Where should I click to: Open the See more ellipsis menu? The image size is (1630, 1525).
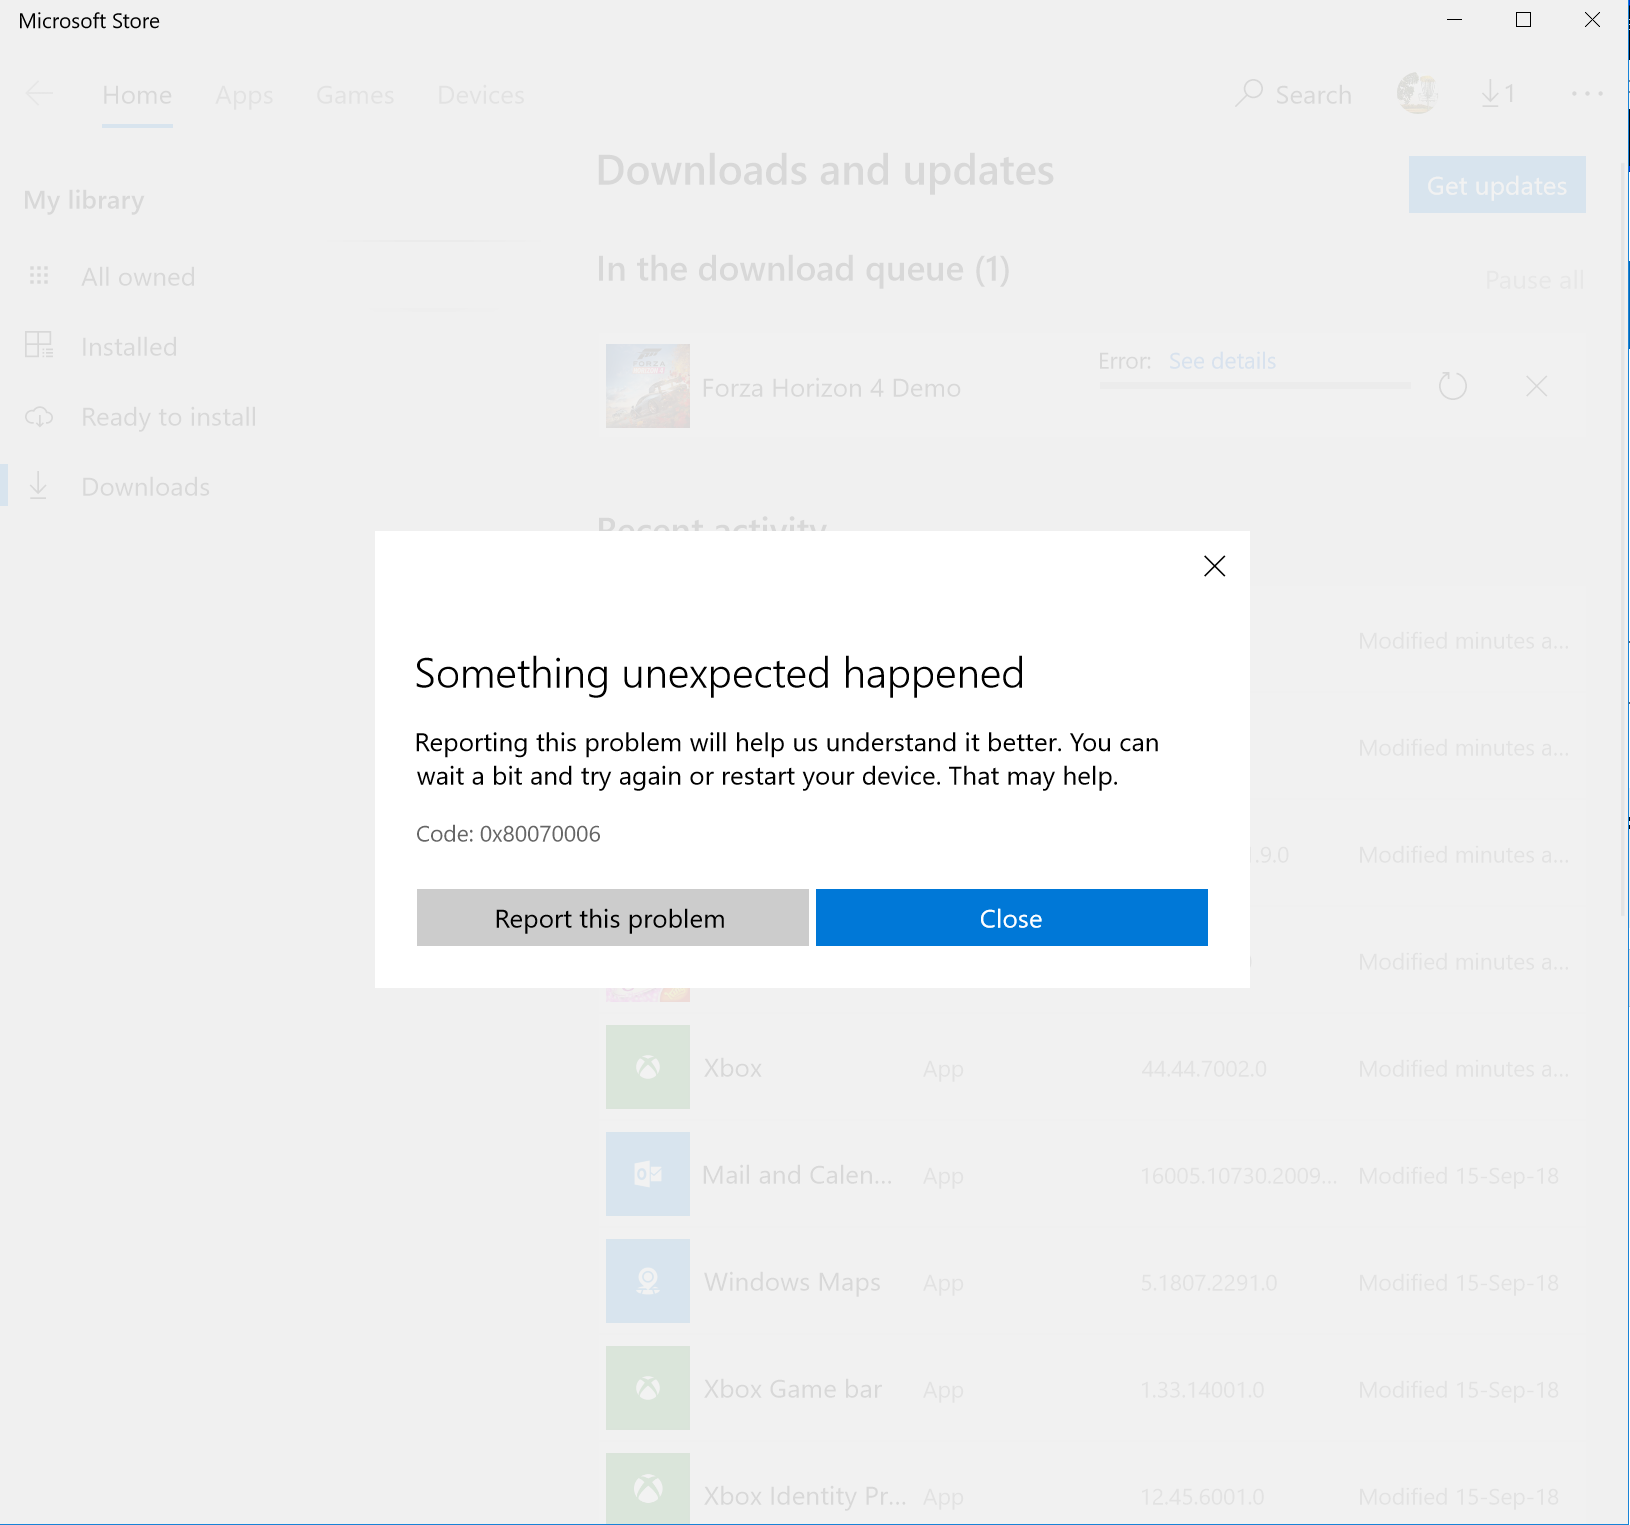pyautogui.click(x=1587, y=94)
